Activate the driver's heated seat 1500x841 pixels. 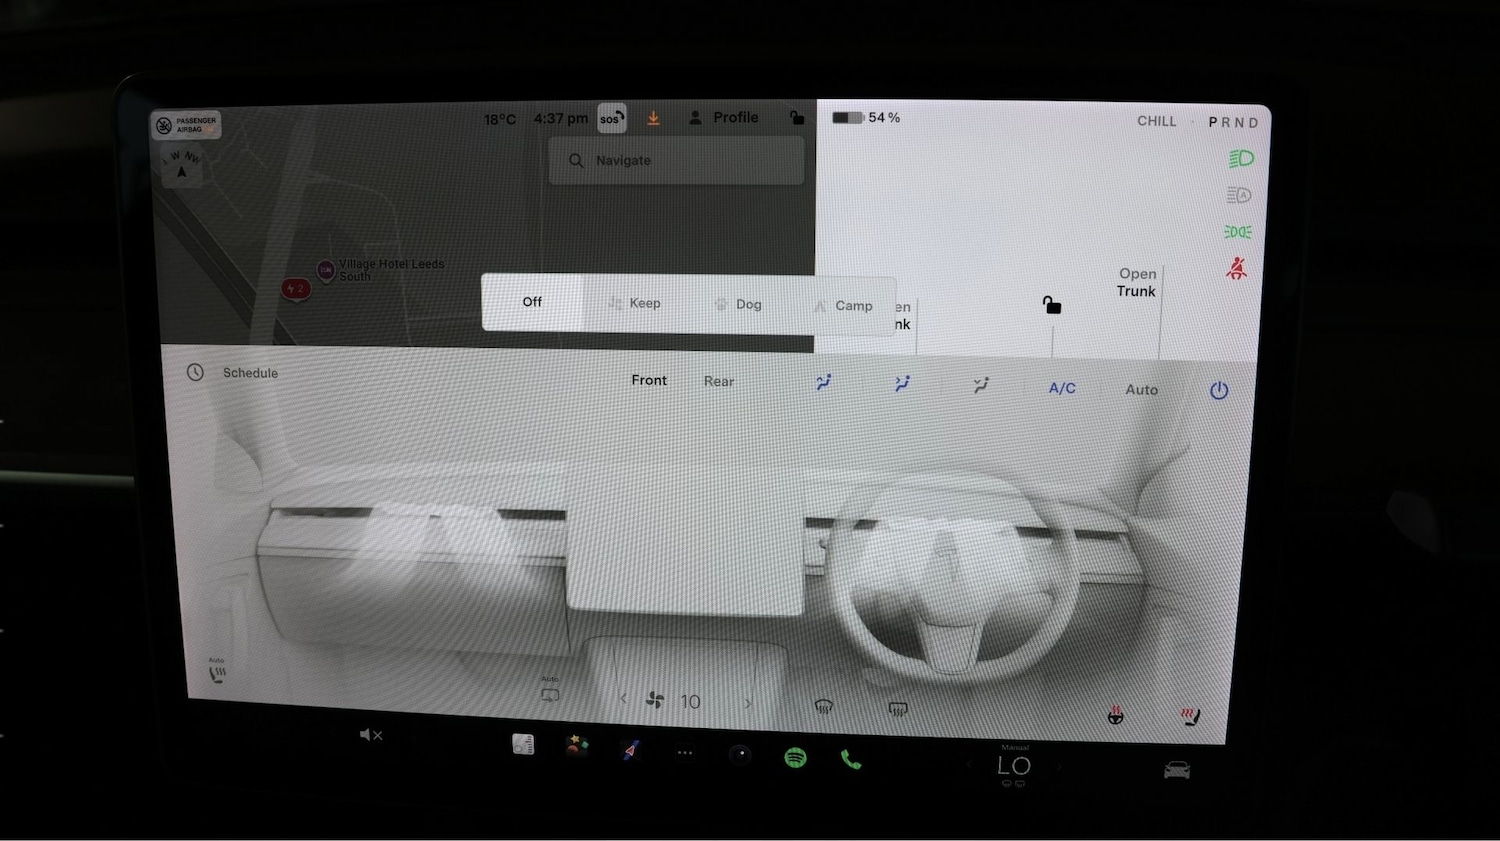click(x=1189, y=714)
